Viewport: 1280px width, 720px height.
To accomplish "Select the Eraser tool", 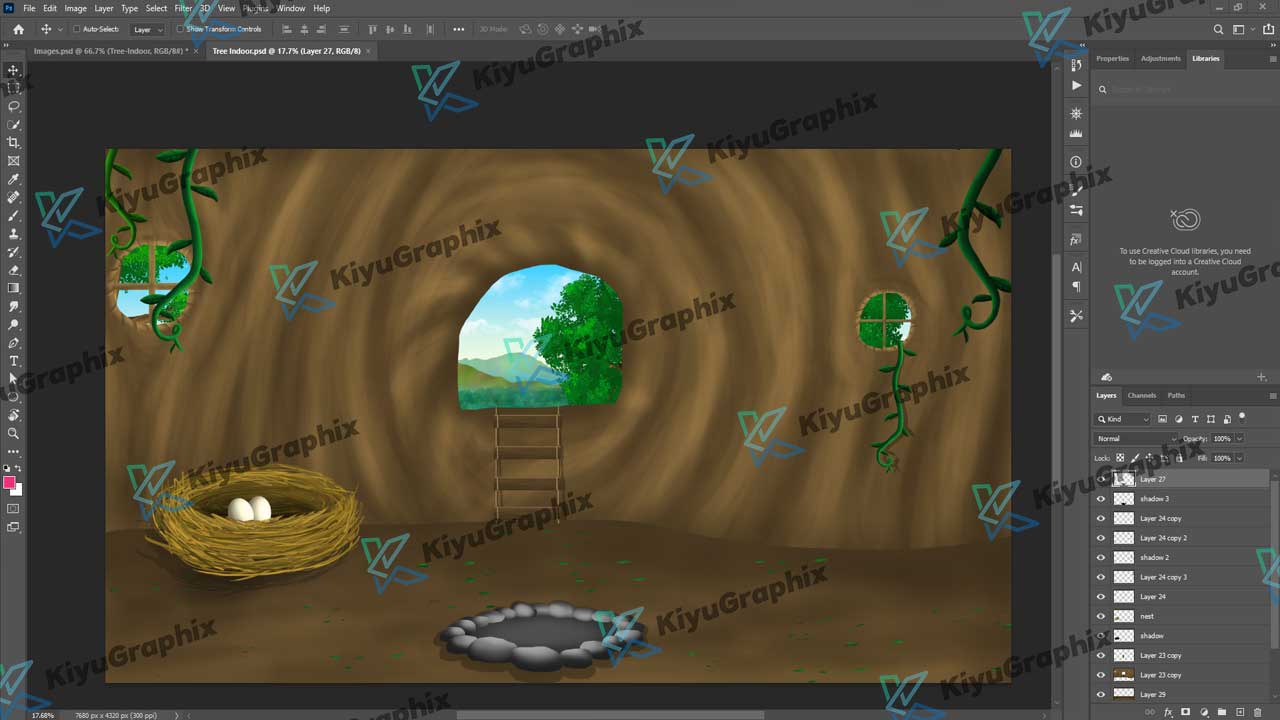I will coord(14,270).
